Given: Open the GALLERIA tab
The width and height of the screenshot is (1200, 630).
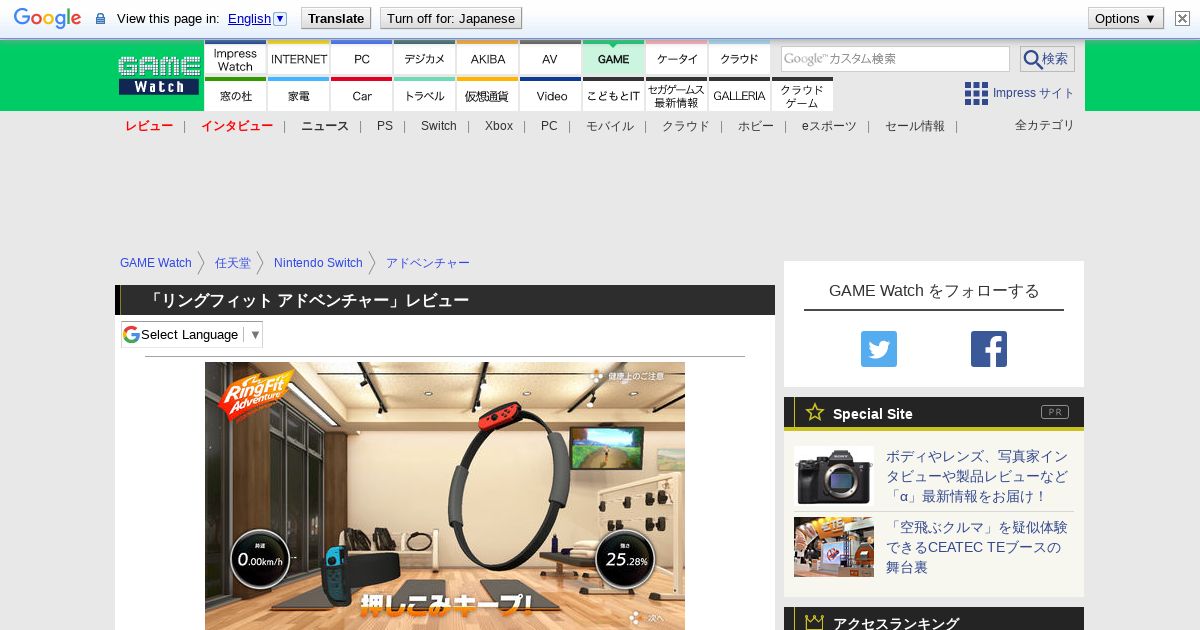Looking at the screenshot, I should click(x=740, y=95).
